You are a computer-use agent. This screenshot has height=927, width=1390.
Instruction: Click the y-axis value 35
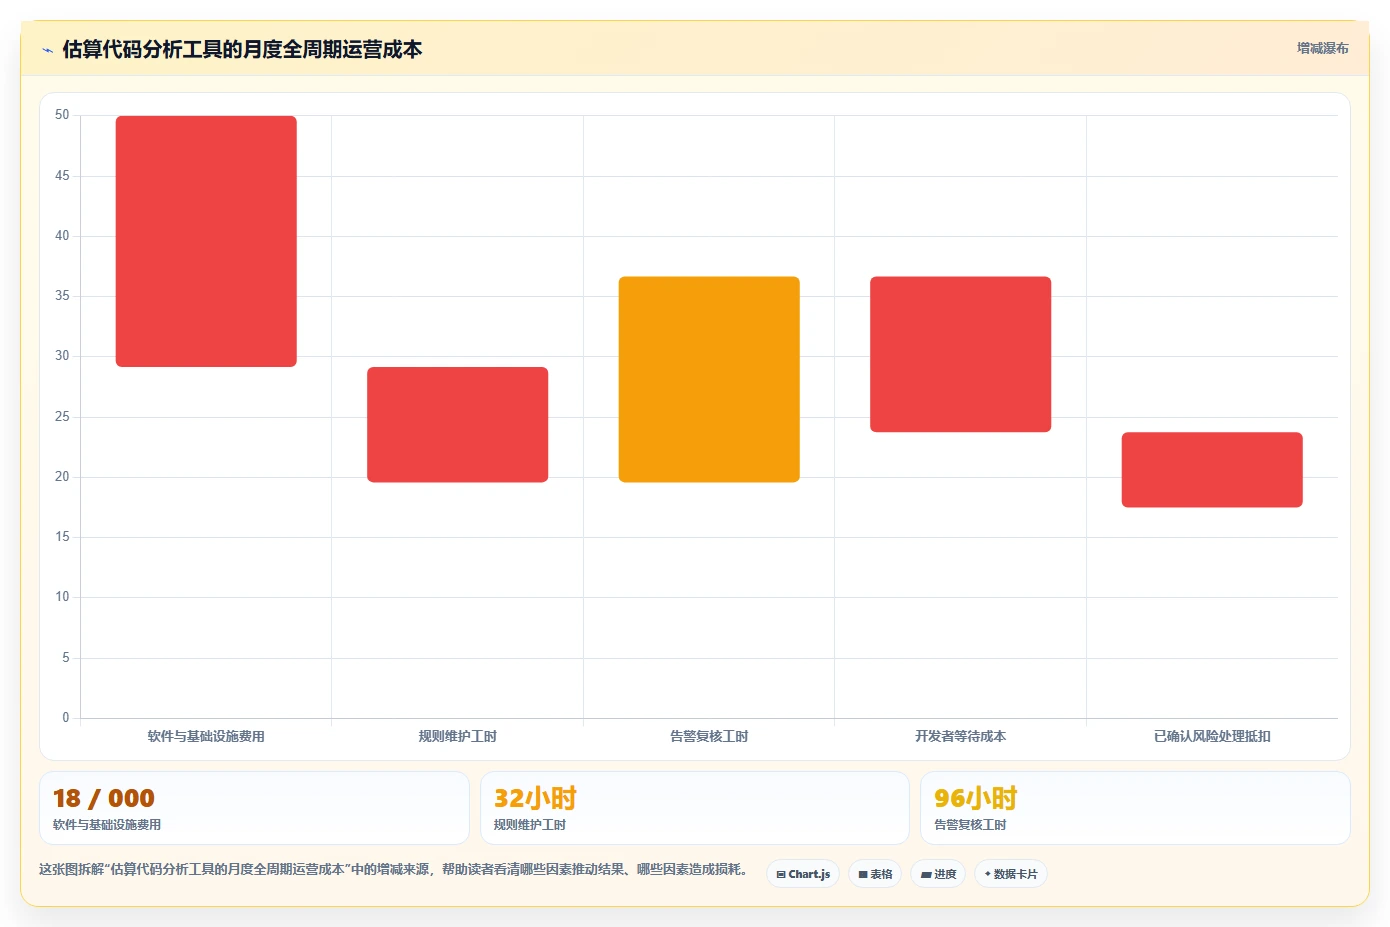pos(62,296)
